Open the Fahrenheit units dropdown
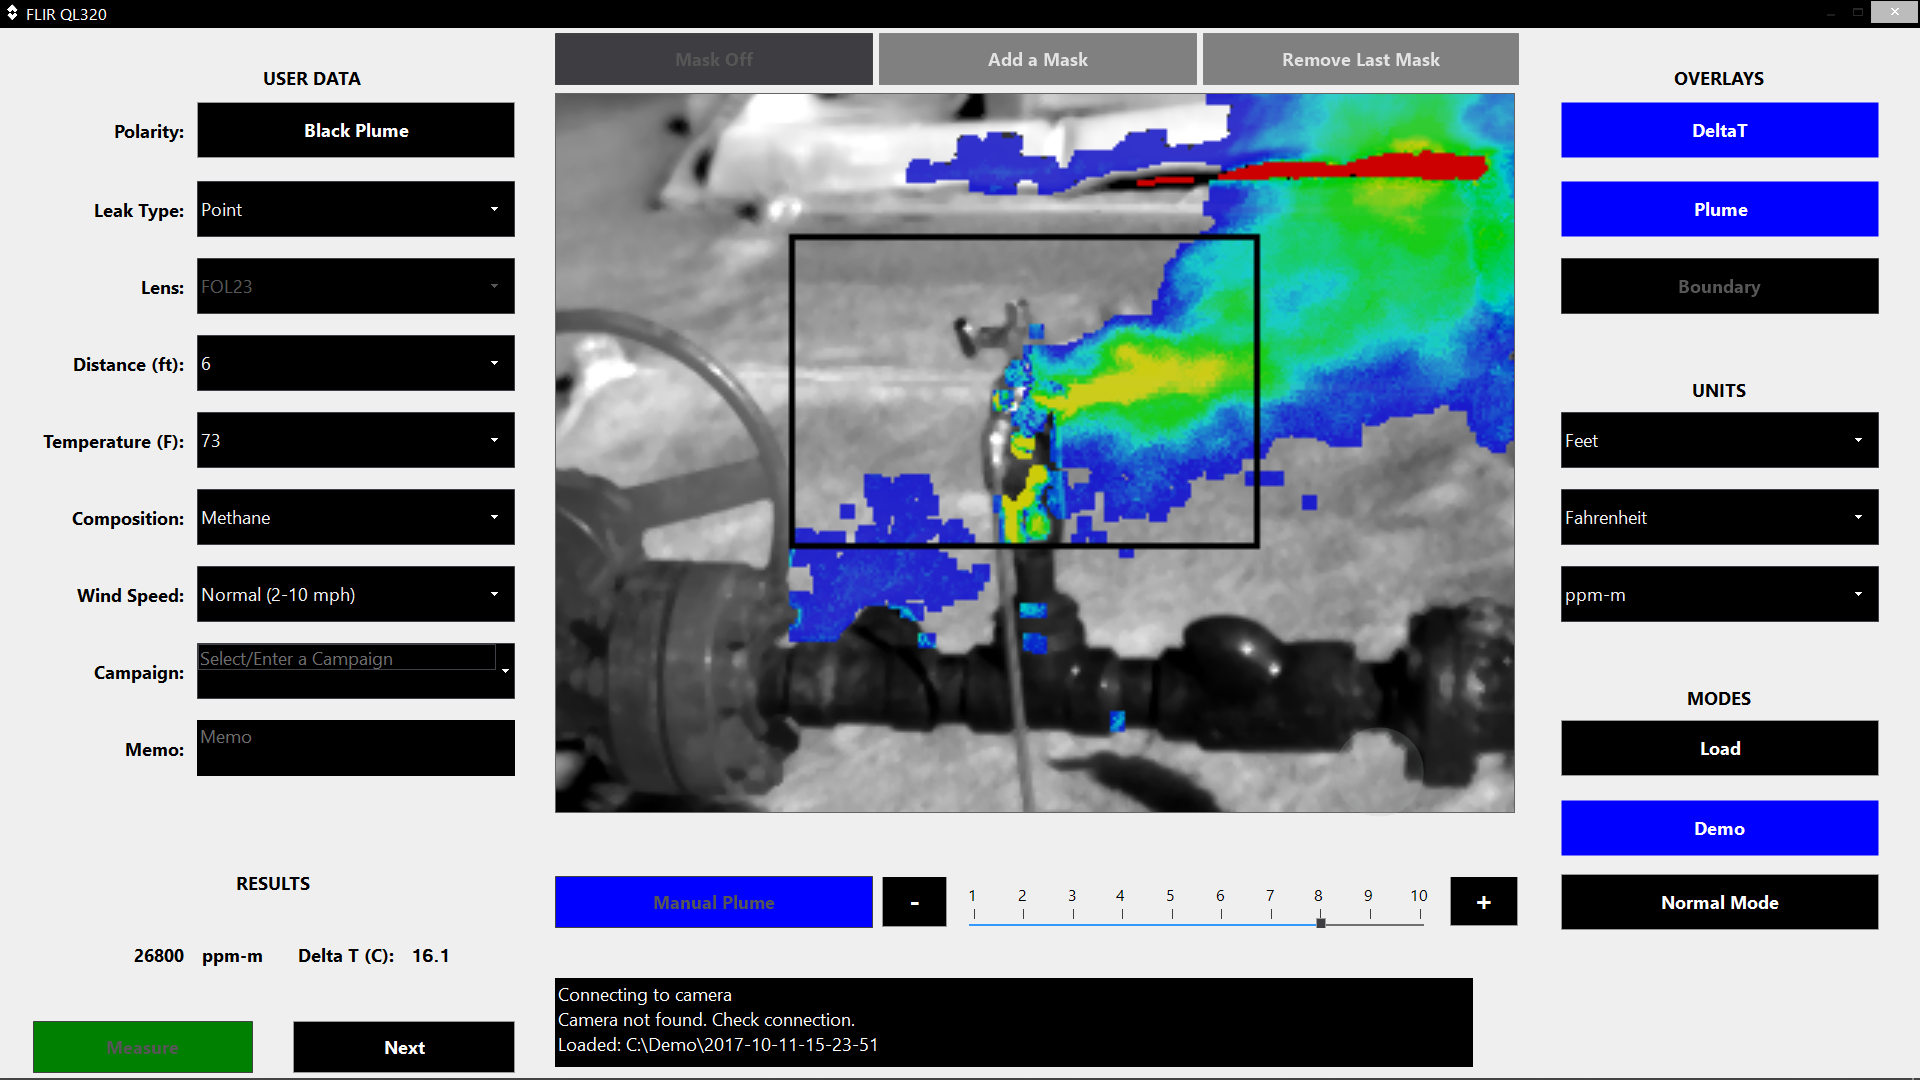Screen dimensions: 1920x1080 click(1719, 518)
